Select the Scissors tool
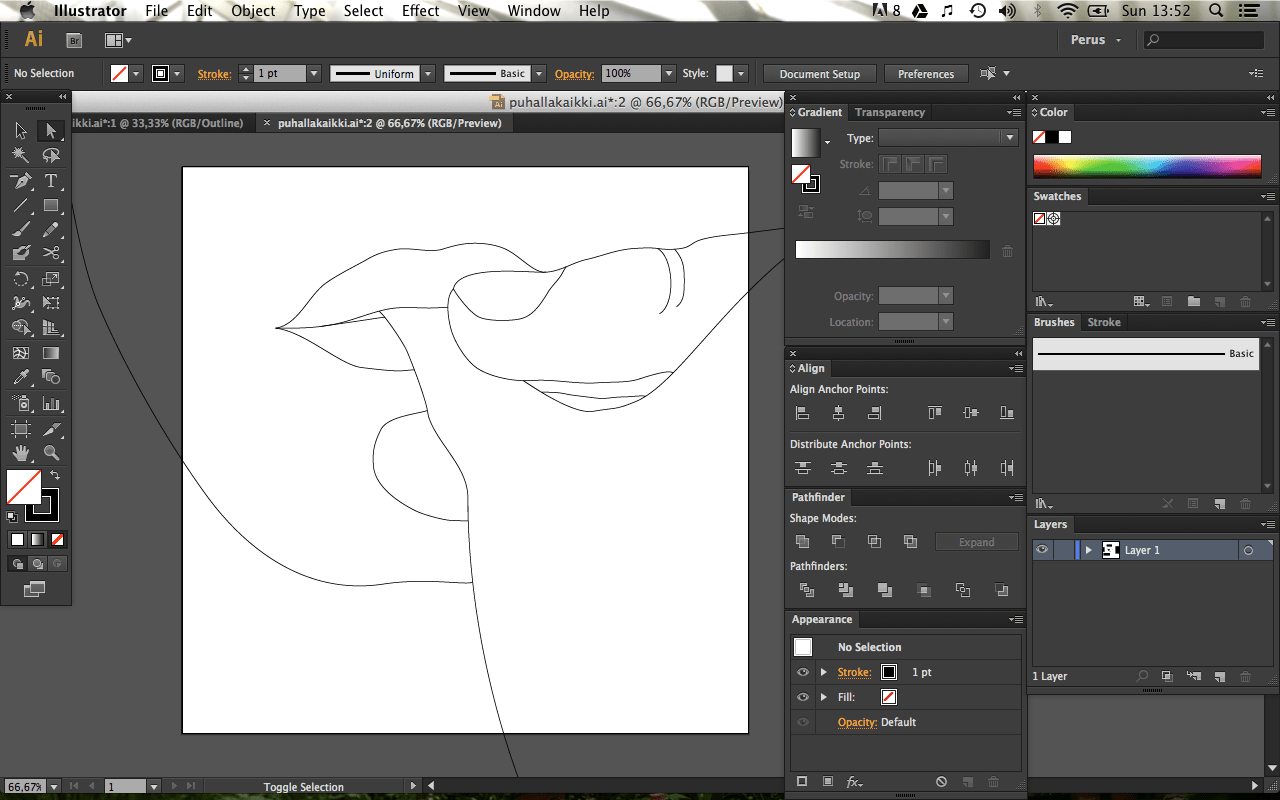This screenshot has height=800, width=1280. [x=51, y=253]
